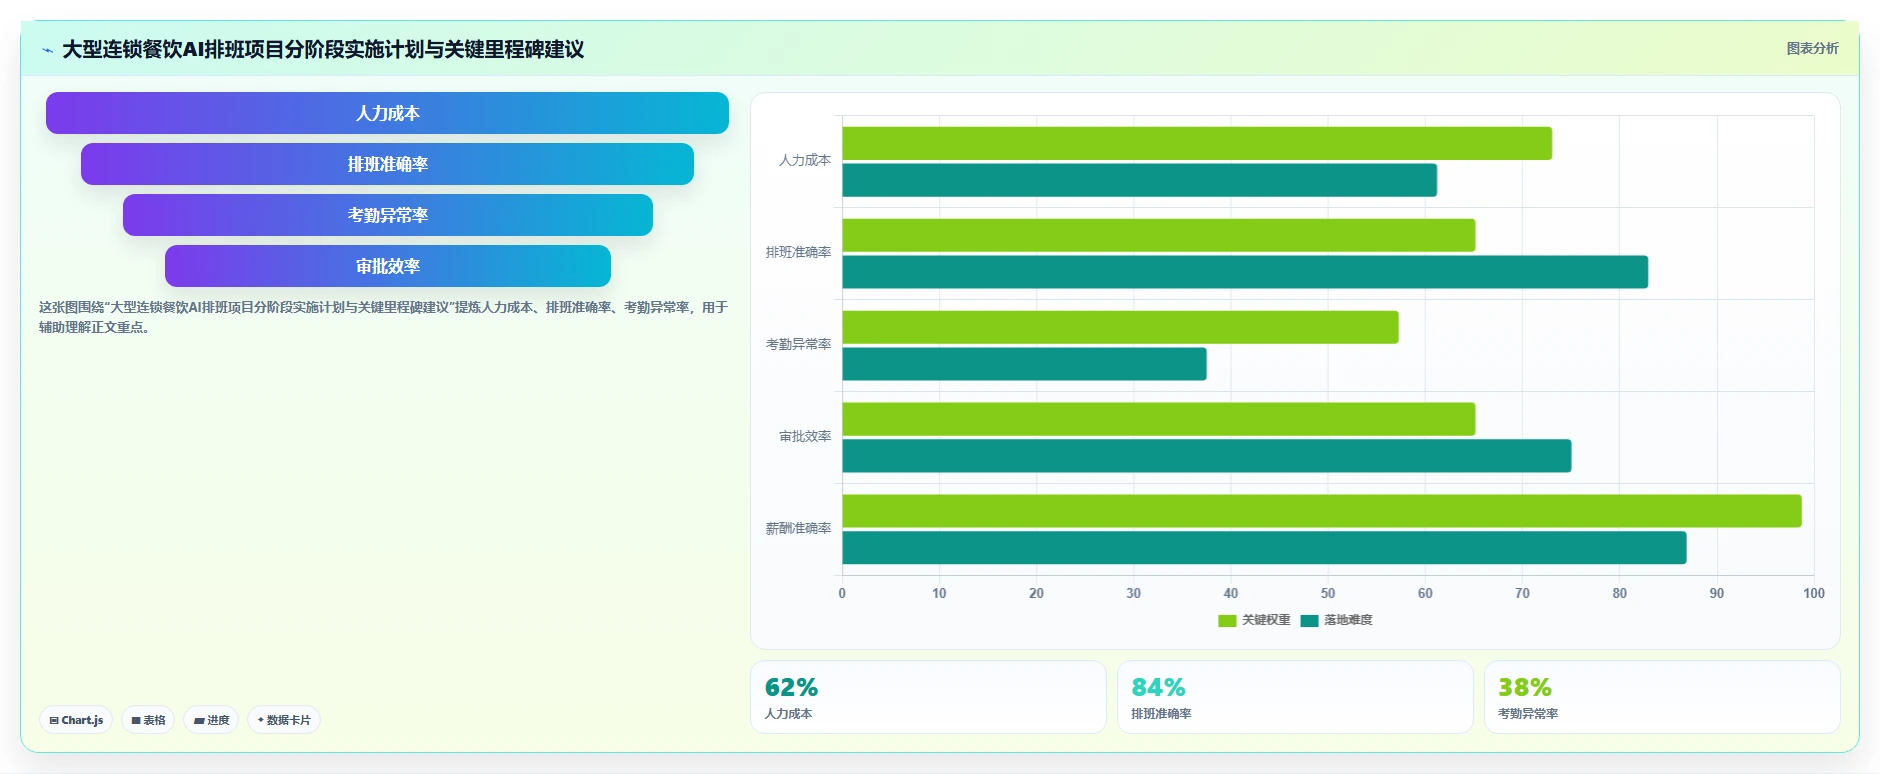Click the small icon before the title

[47, 50]
